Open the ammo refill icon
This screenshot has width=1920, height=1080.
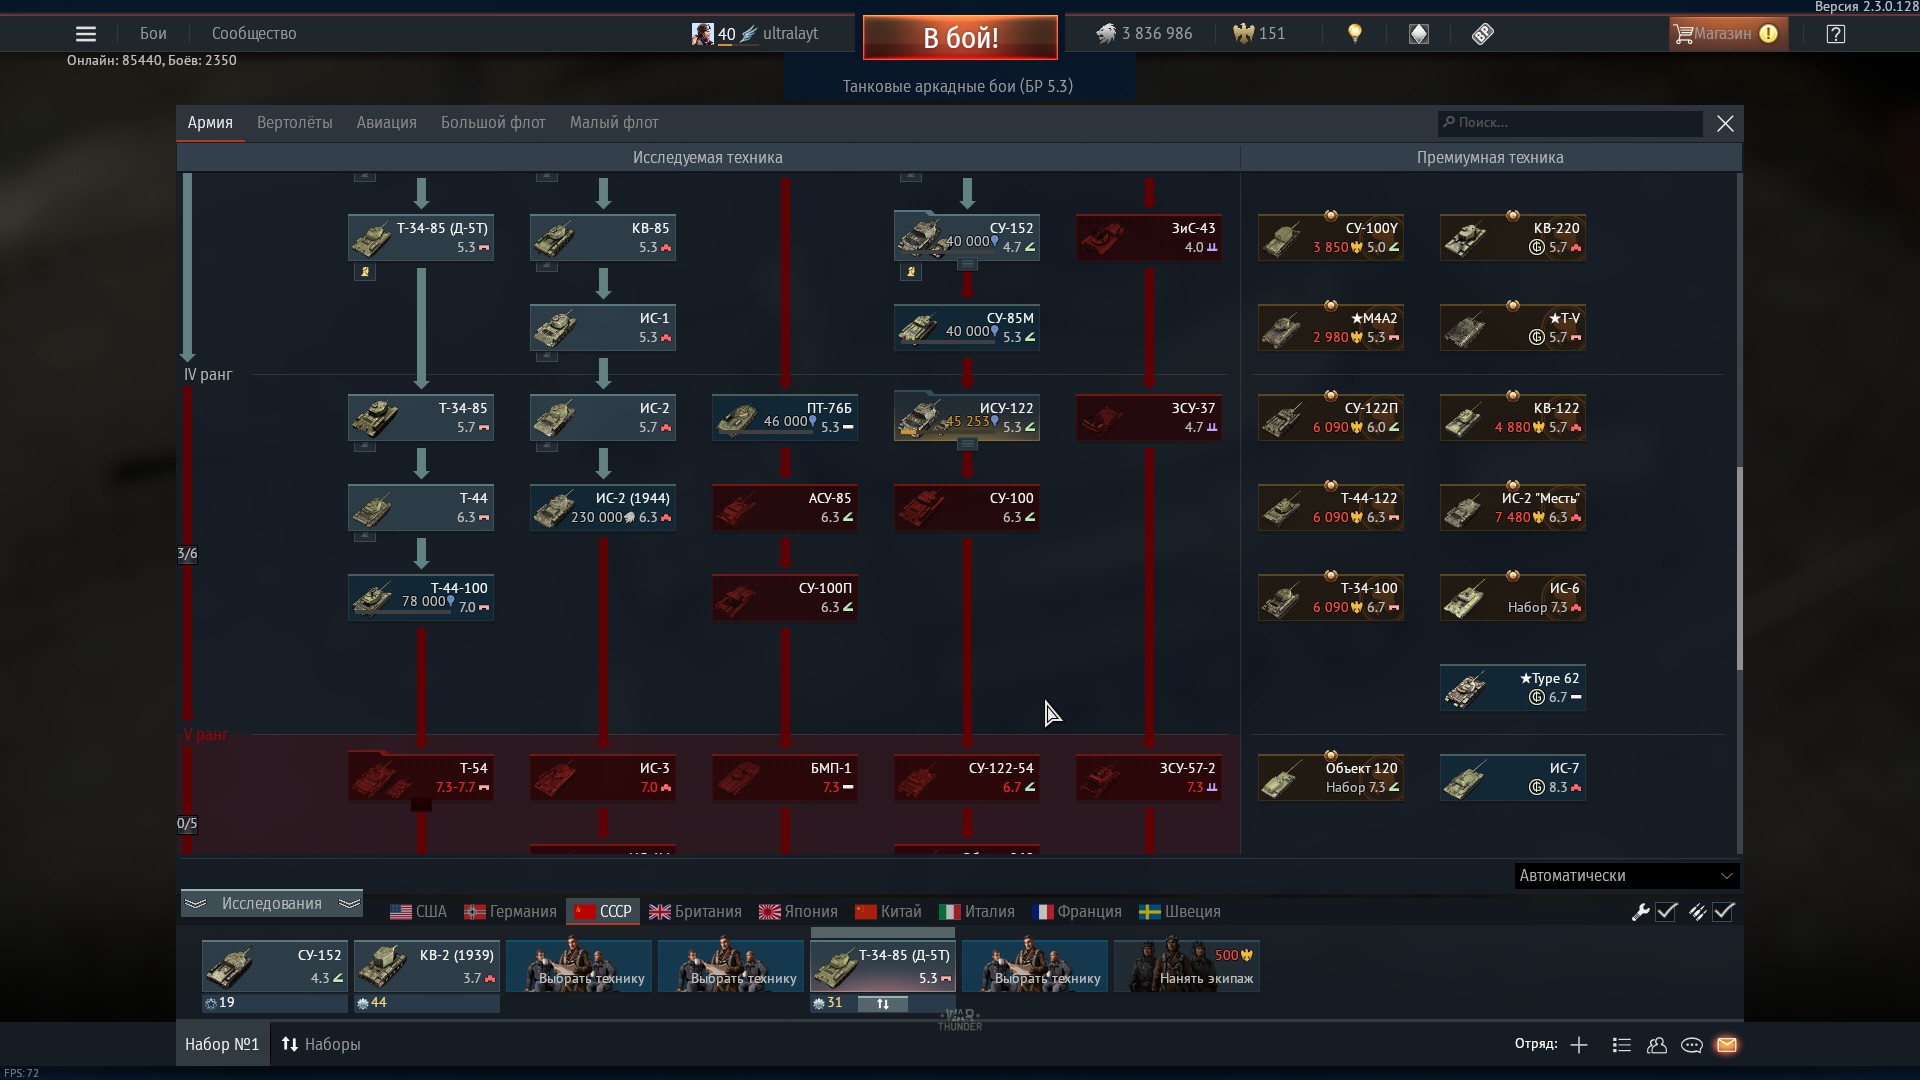click(x=1697, y=912)
